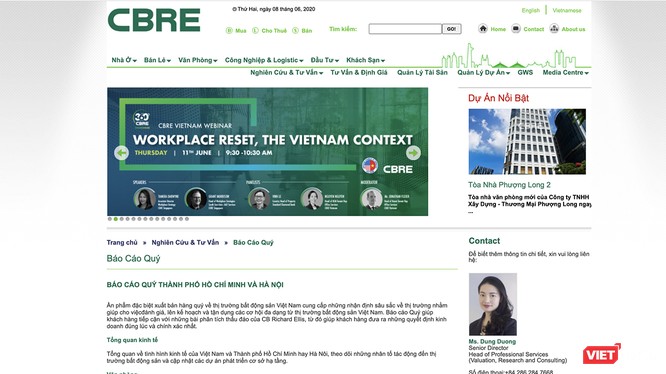Click the Ms. Dung Duong name link
Viewport: 666px width, 374px height.
point(492,341)
